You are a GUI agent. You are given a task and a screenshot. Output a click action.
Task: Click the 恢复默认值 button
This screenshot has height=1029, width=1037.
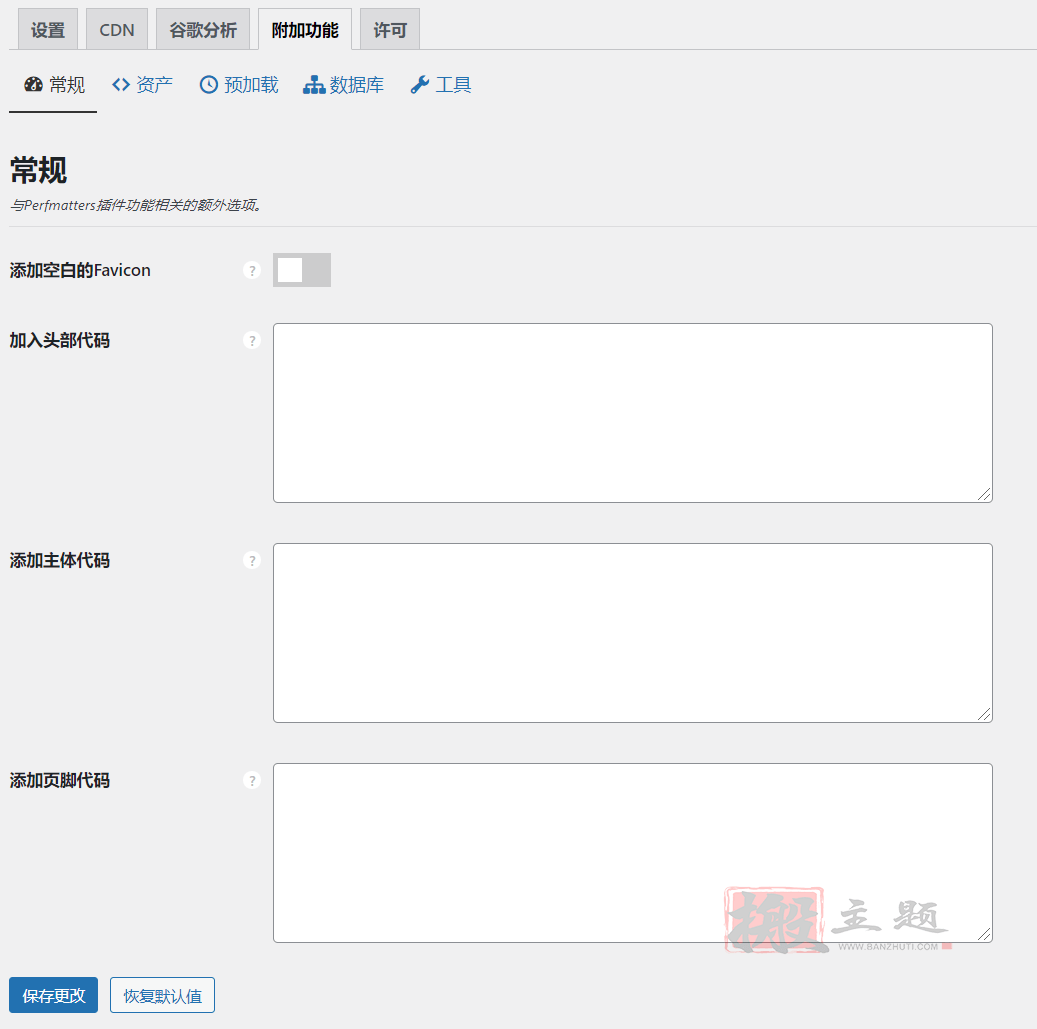[163, 995]
